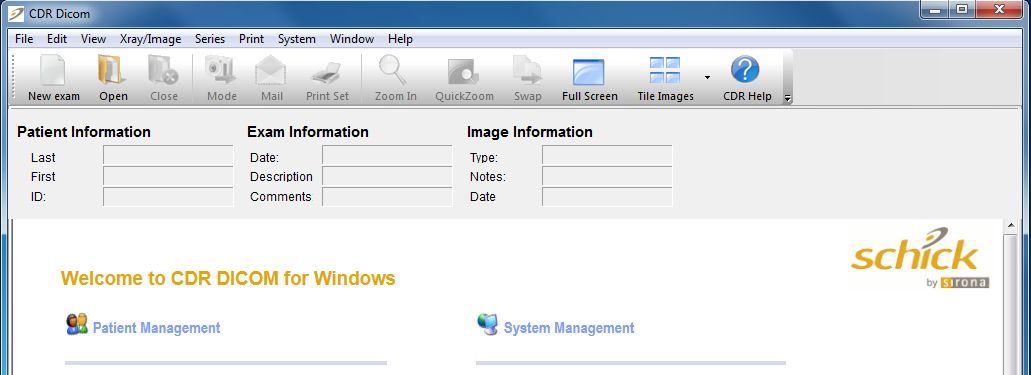Click the CDR Dicom title bar app icon
Screen dimensions: 1031x375
[17, 13]
